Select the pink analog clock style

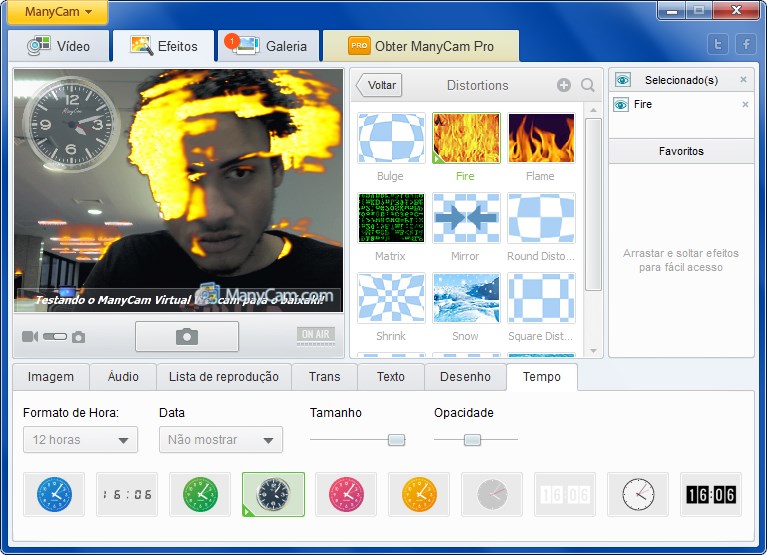[346, 494]
